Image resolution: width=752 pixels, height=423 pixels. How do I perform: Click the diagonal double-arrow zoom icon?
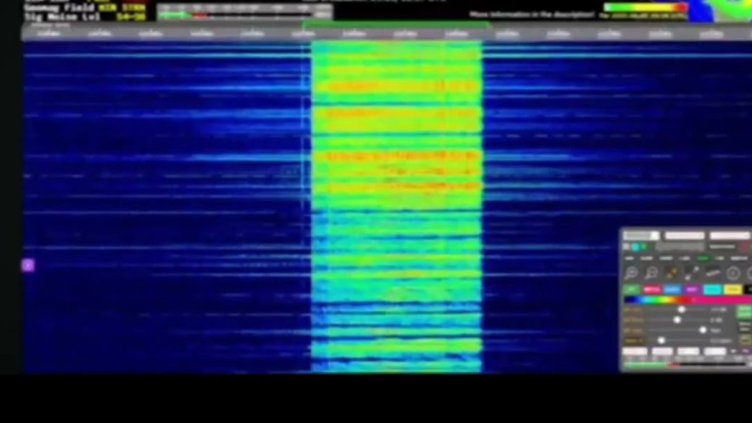point(691,273)
